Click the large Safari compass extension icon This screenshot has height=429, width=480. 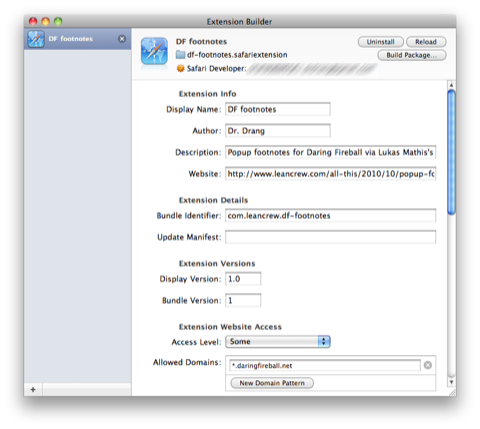[154, 51]
